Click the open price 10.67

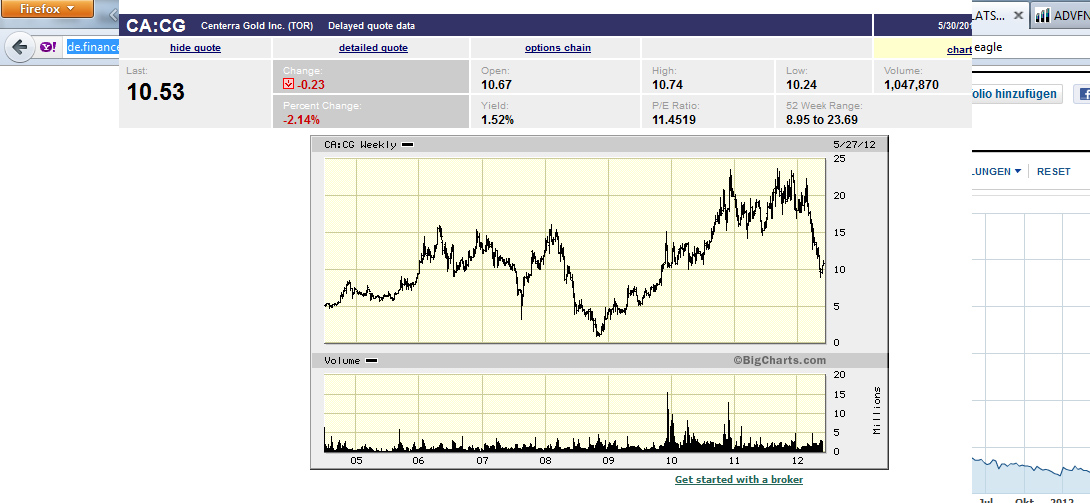click(x=496, y=85)
